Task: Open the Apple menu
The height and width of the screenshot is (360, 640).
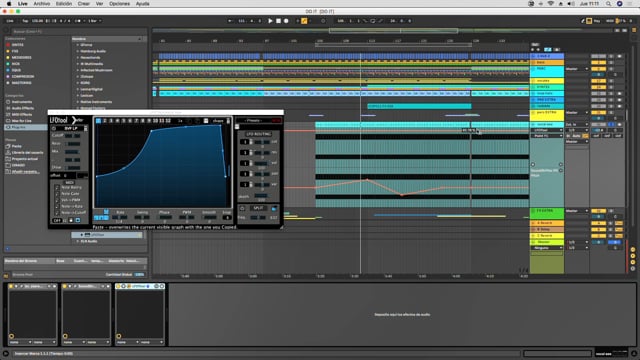Action: click(9, 4)
